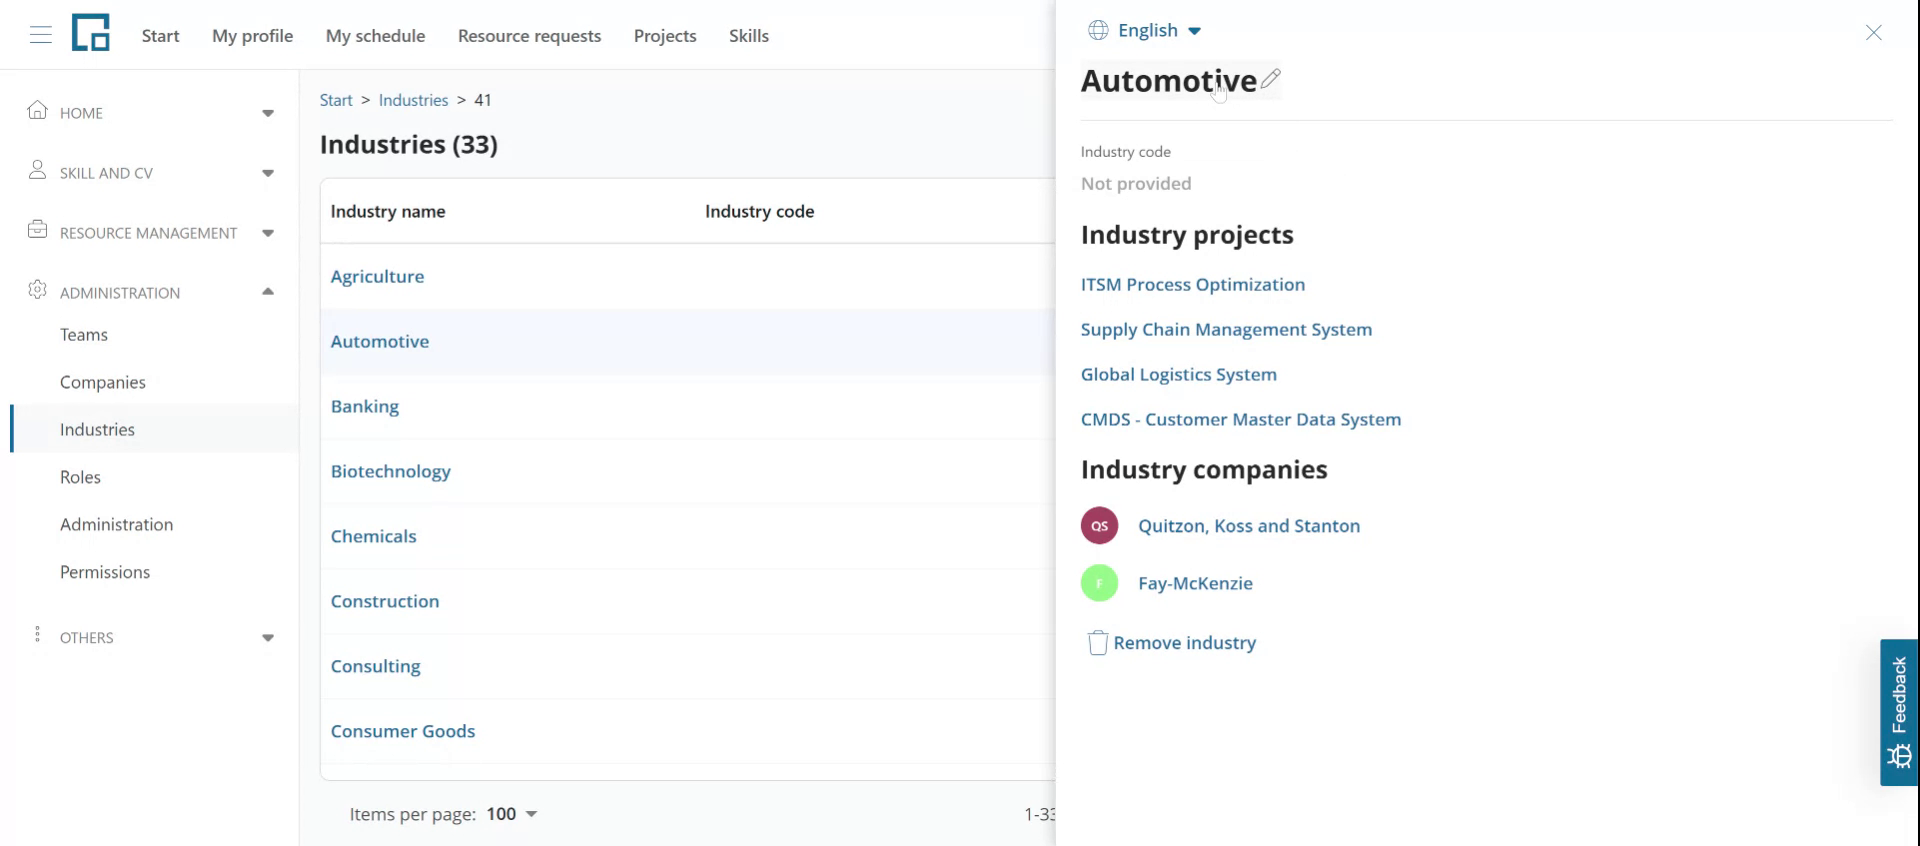Viewport: 1920px width, 846px height.
Task: Open Skills in top navigation
Action: (749, 36)
